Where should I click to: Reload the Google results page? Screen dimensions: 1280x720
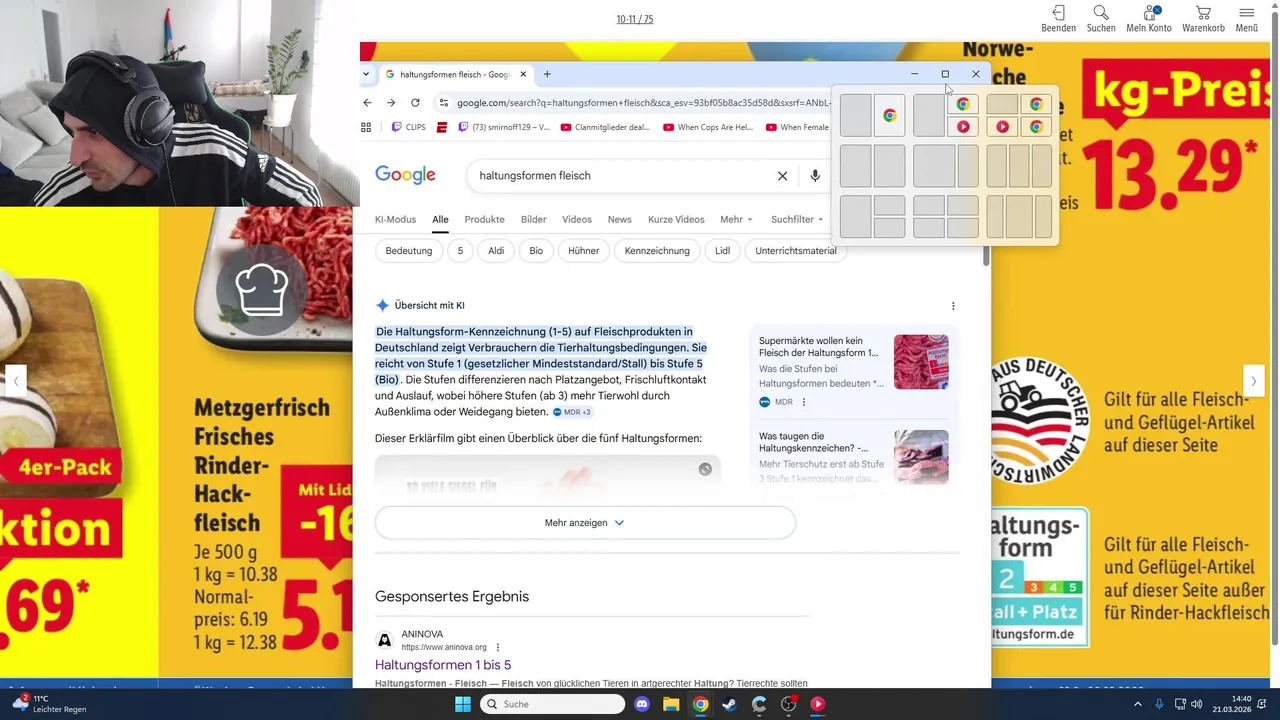click(415, 102)
